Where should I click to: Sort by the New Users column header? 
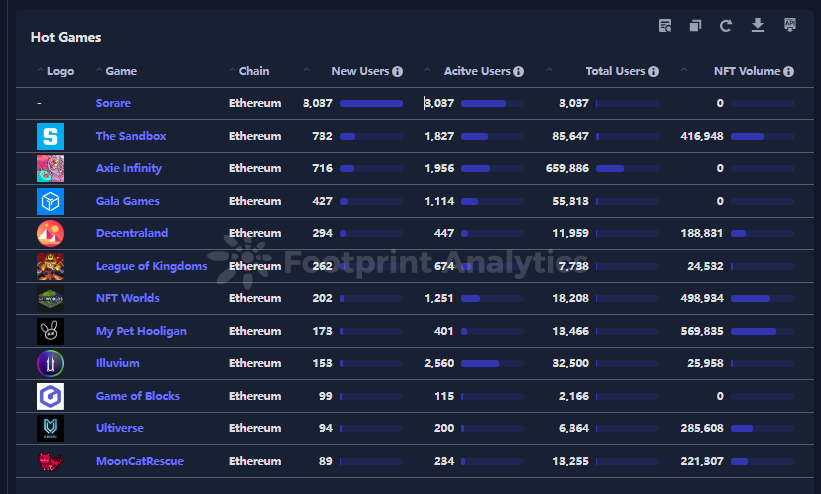(360, 72)
